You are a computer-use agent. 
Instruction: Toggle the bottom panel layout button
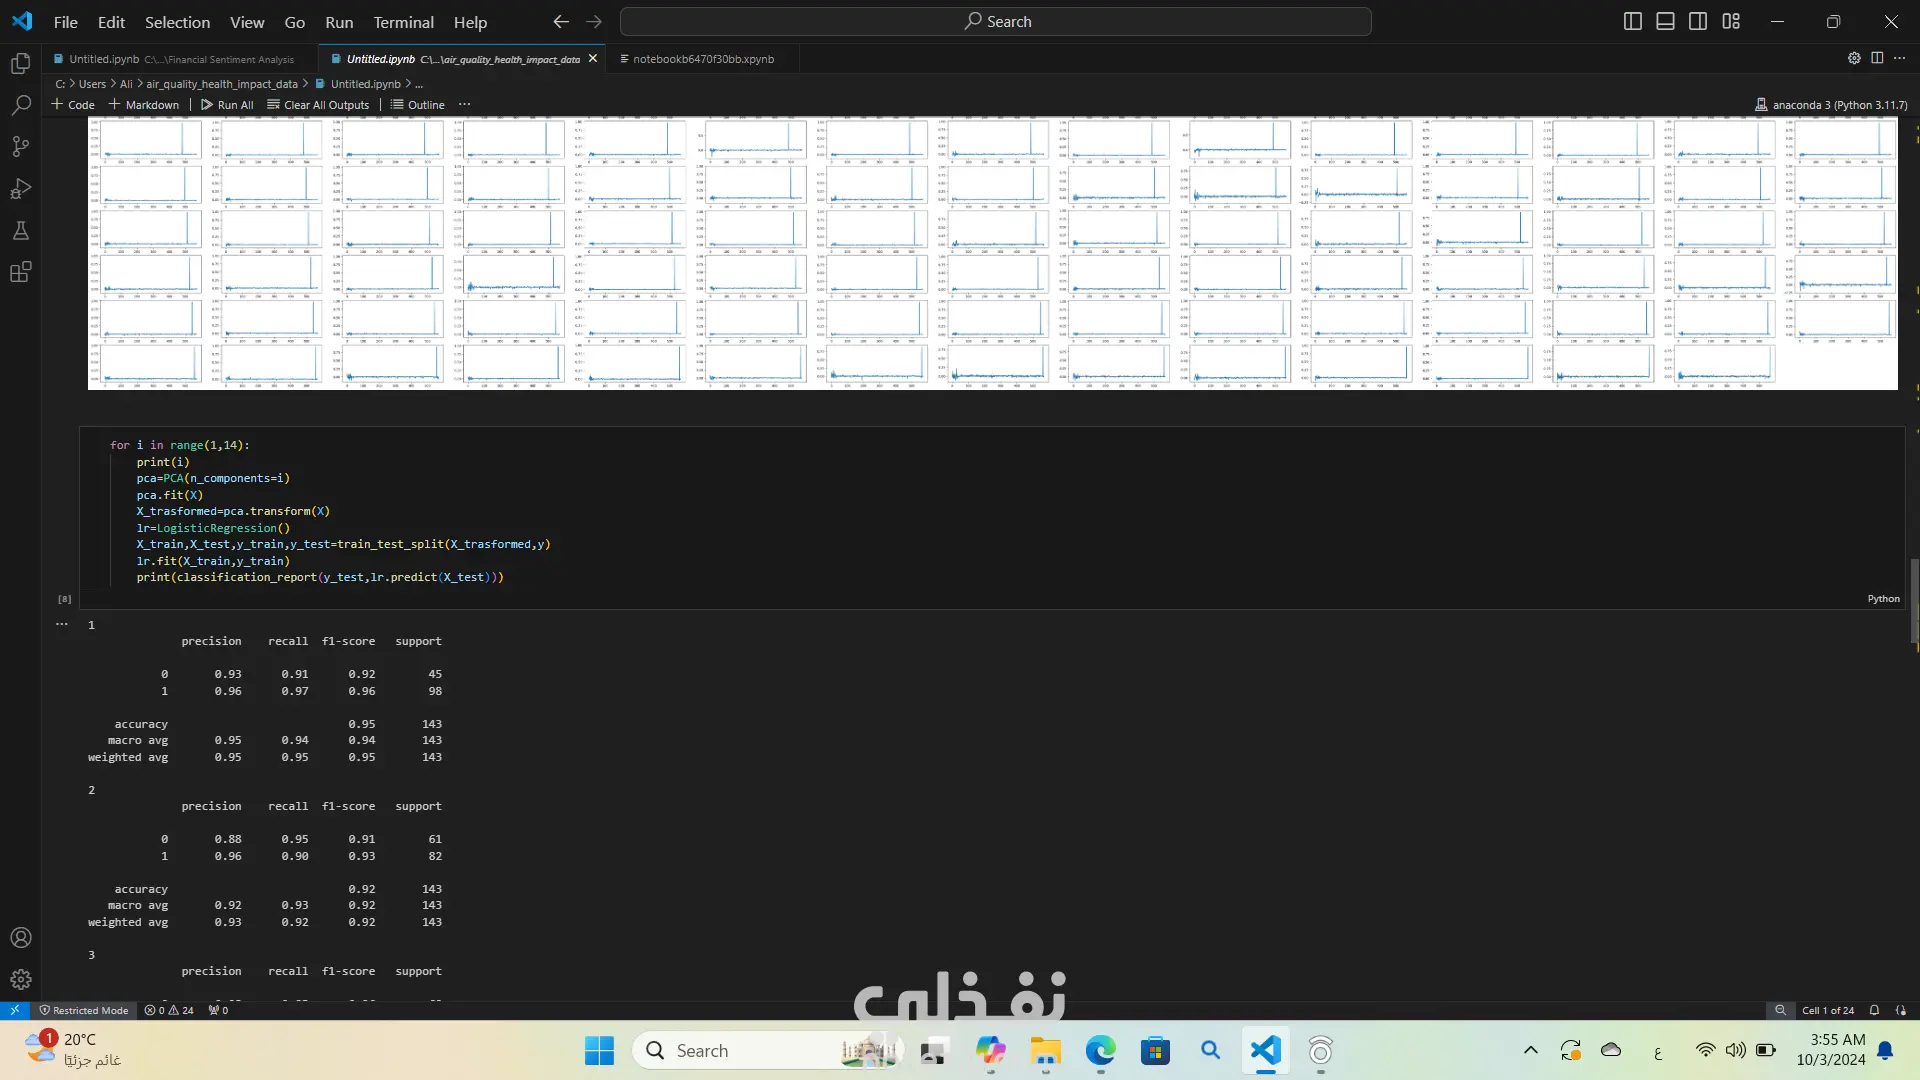tap(1665, 21)
